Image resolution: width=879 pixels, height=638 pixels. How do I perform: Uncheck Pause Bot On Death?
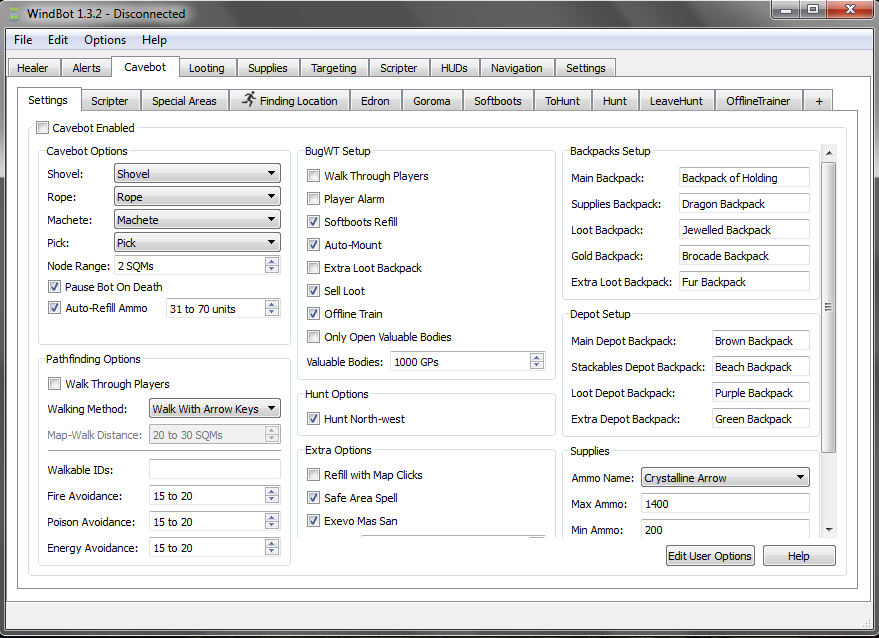(53, 287)
